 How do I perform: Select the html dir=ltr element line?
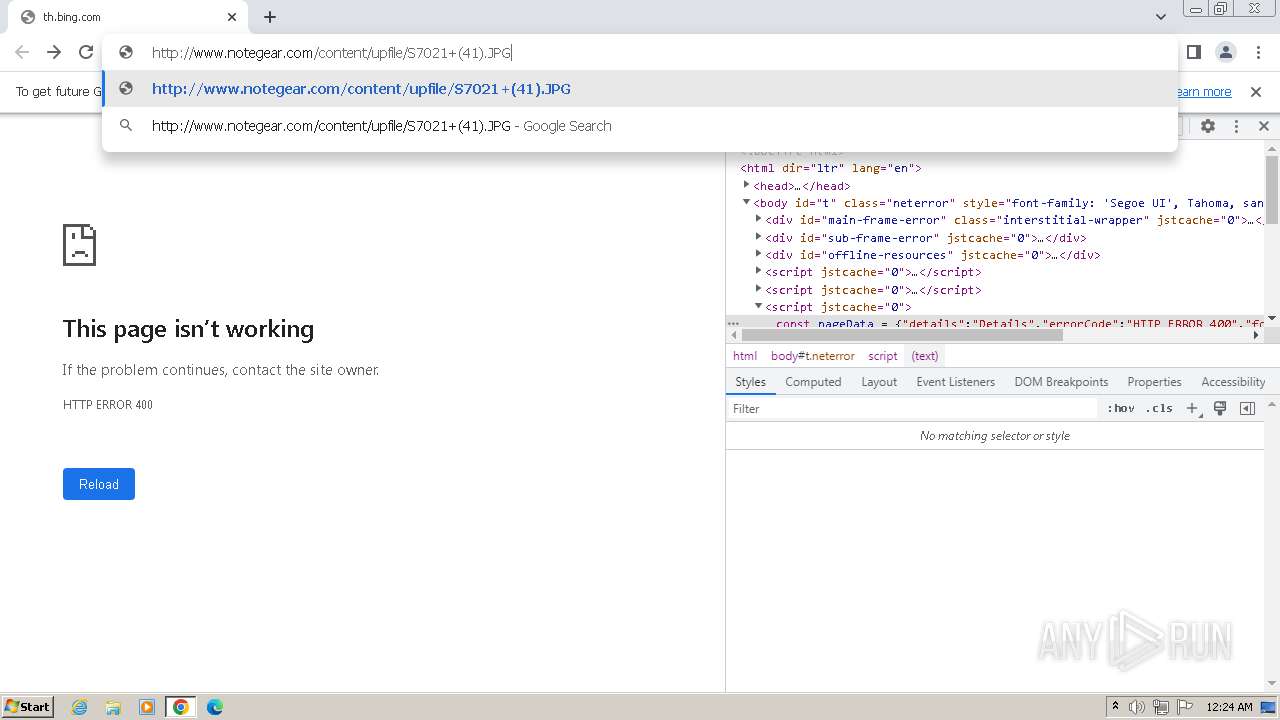(831, 168)
